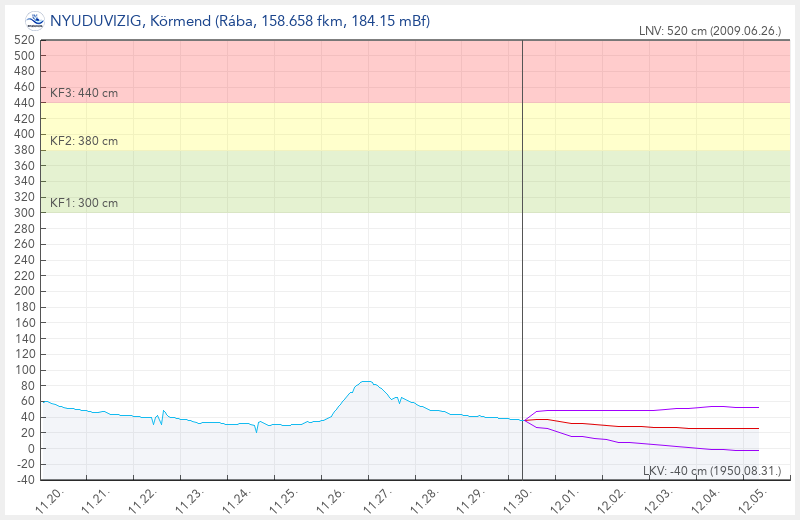Image resolution: width=800 pixels, height=520 pixels.
Task: Click the KF1: 300 cm threshold label
Action: 84,203
